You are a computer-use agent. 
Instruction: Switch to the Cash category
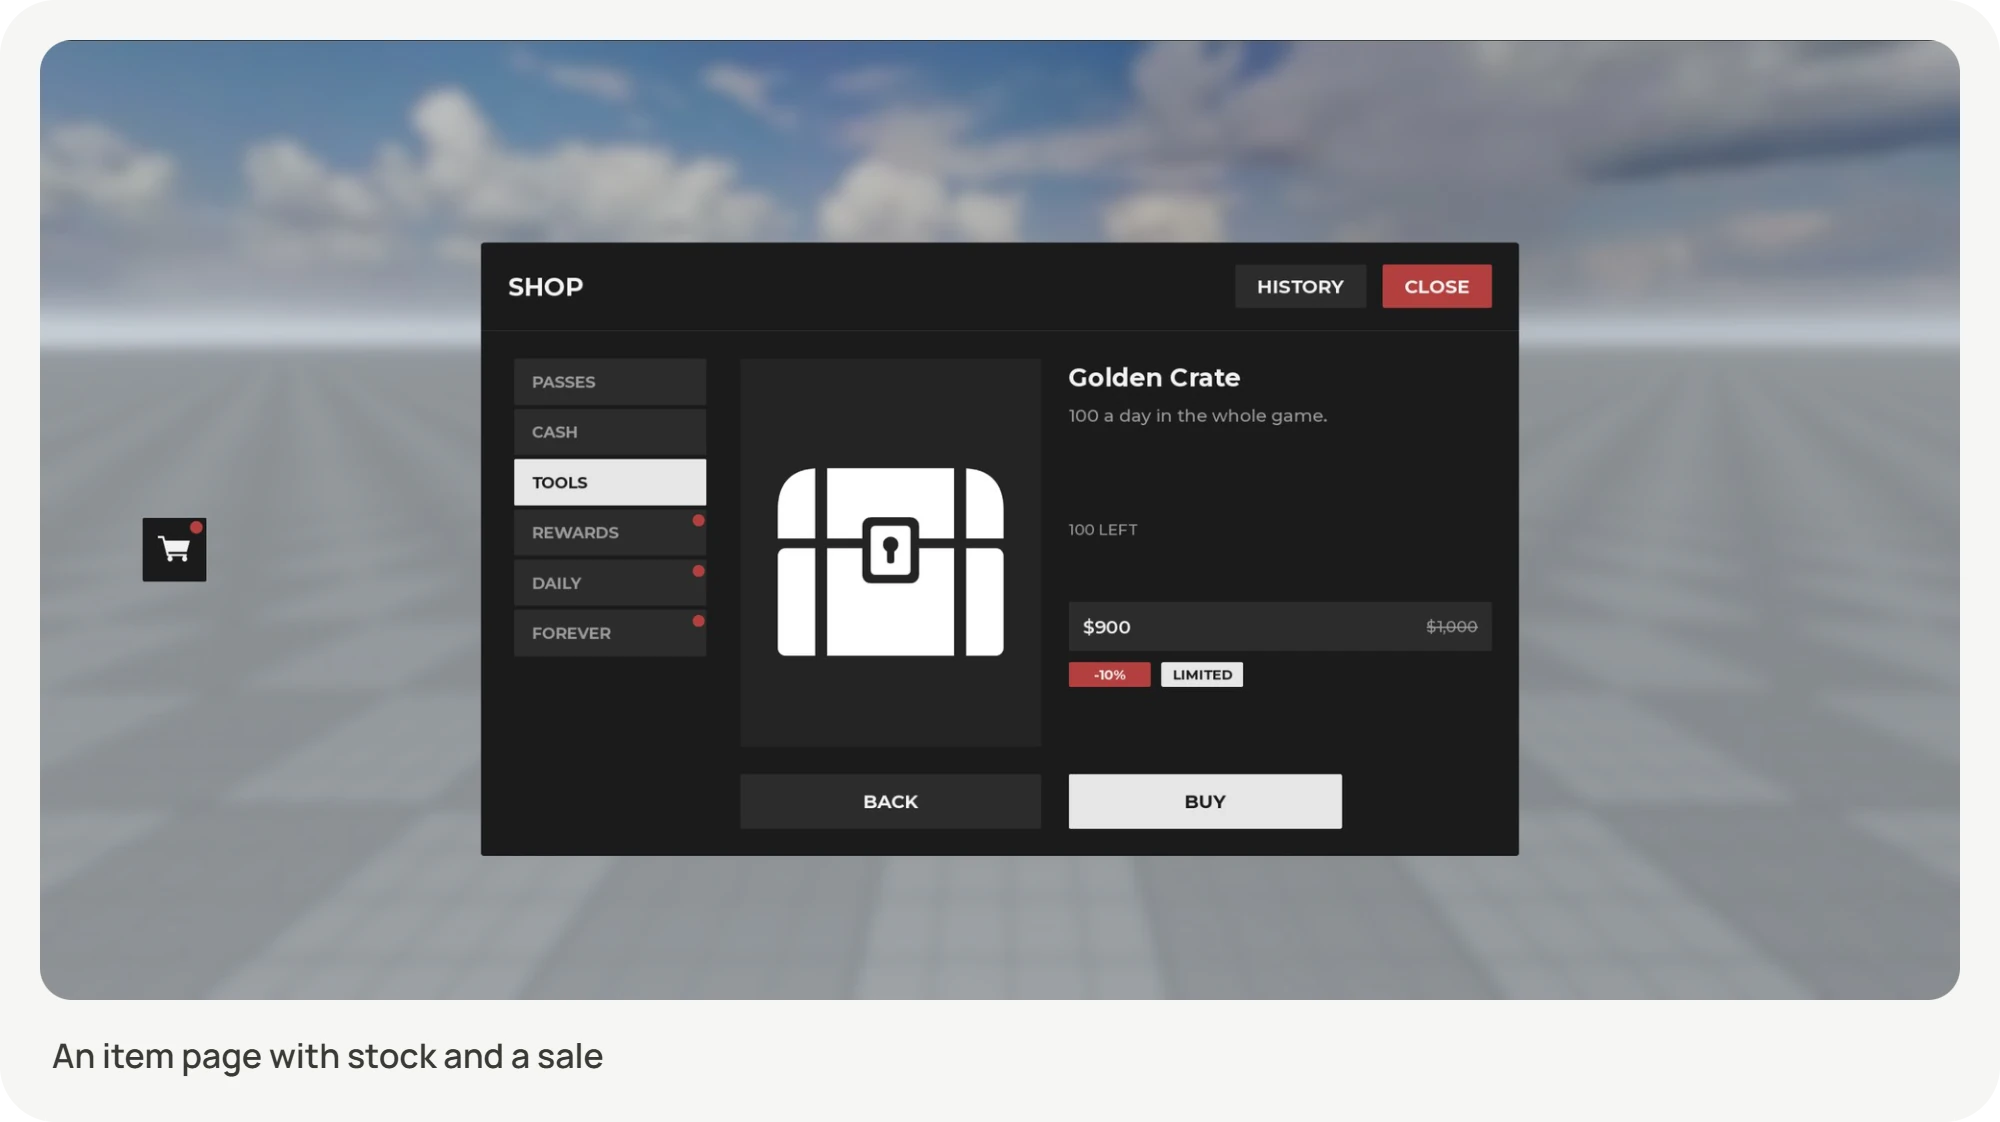[x=610, y=432]
